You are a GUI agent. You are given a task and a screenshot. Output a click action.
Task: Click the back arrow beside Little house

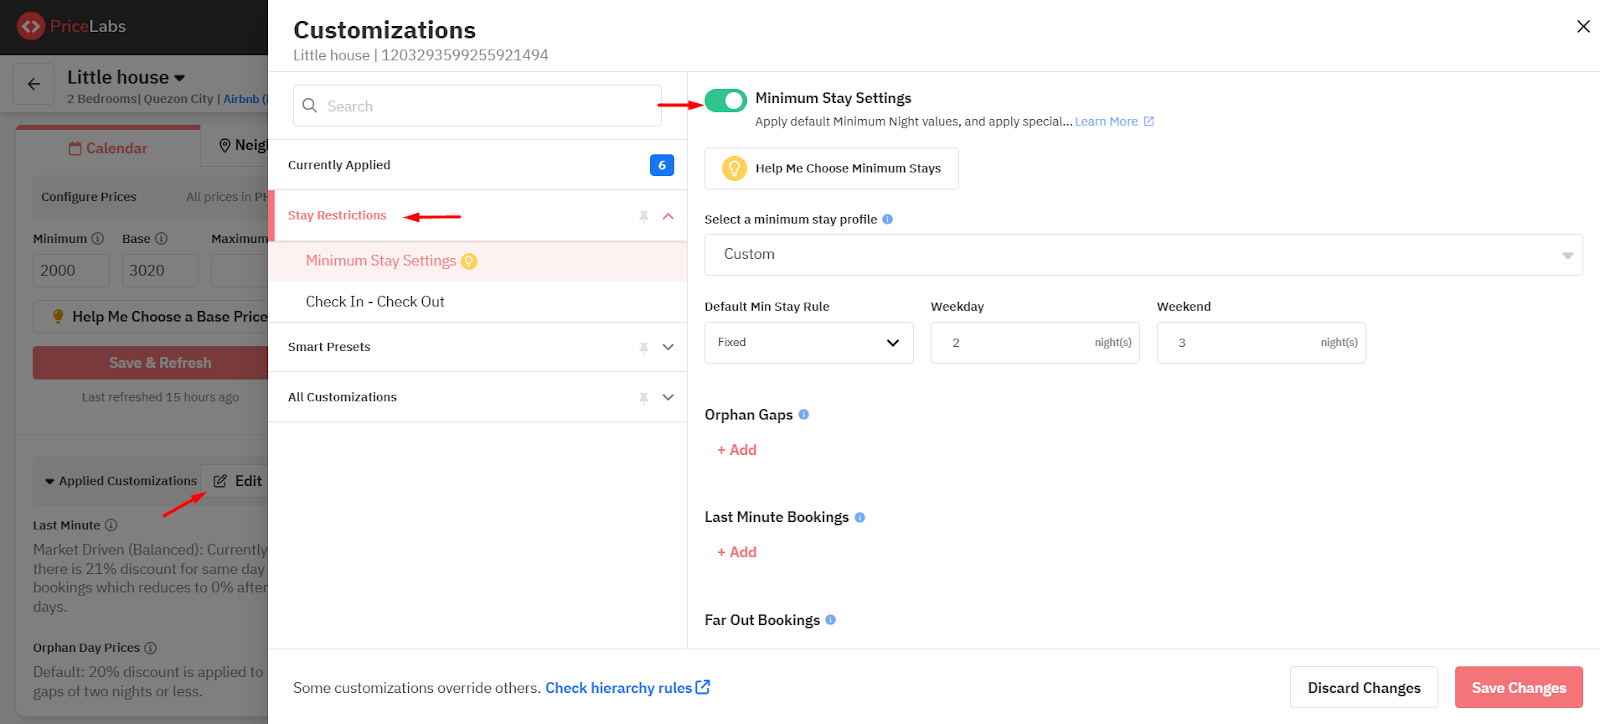click(34, 84)
